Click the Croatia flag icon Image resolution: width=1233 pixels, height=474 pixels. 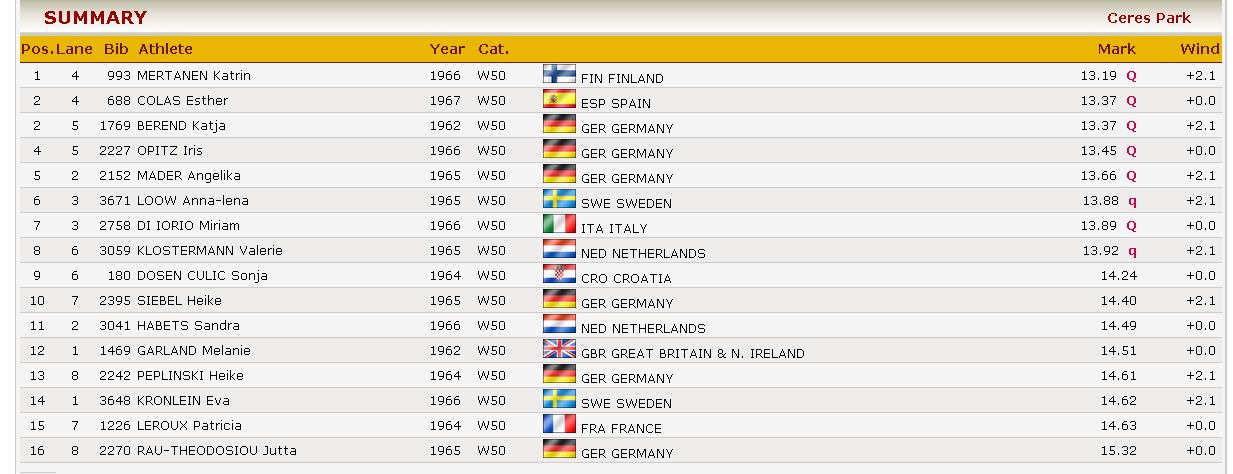559,274
